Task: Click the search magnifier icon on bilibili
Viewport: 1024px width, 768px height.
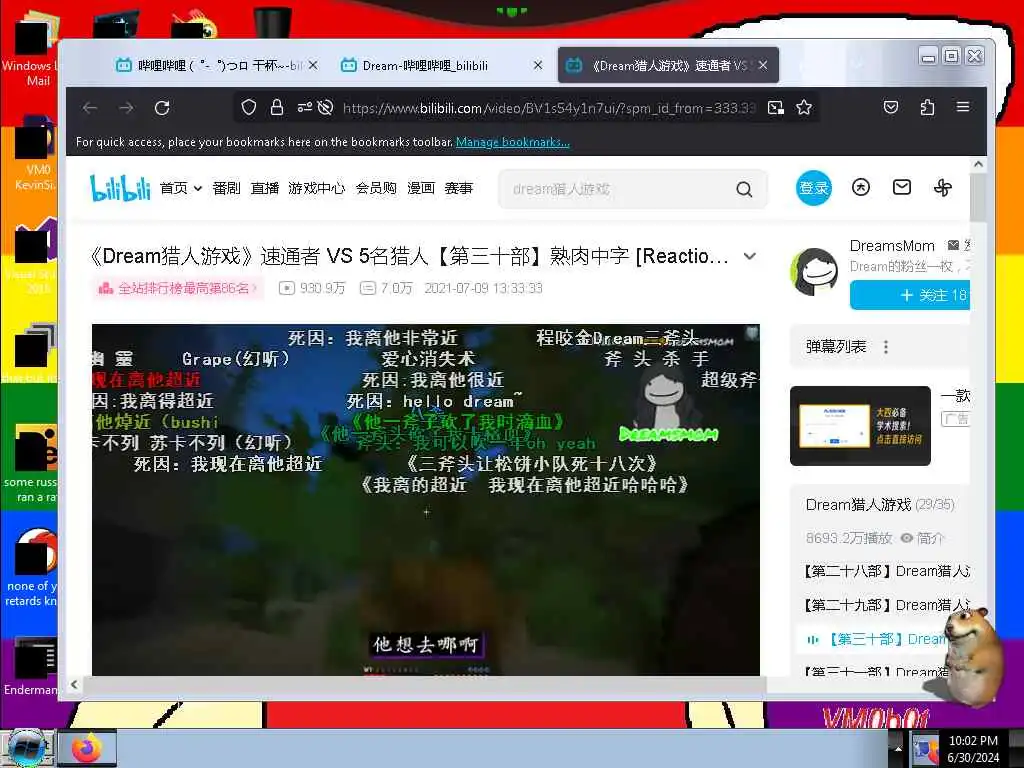Action: point(744,189)
